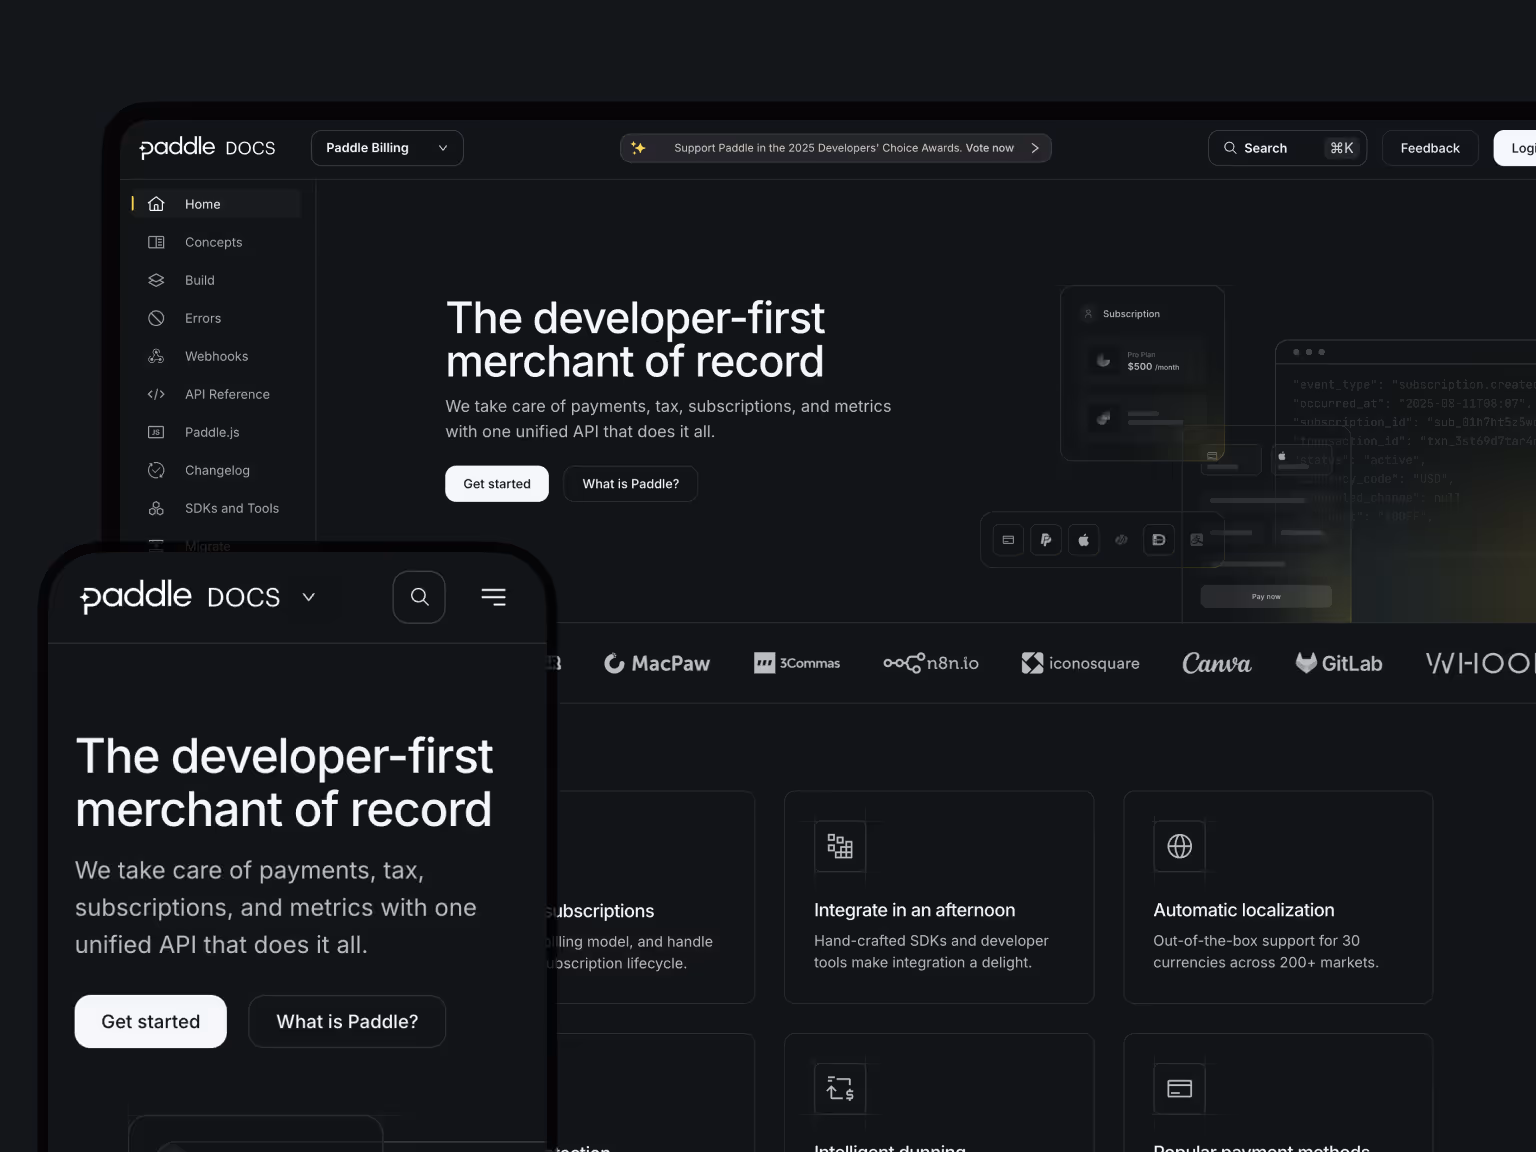
Task: Open Webhooks in the sidebar navigation
Action: (x=215, y=356)
